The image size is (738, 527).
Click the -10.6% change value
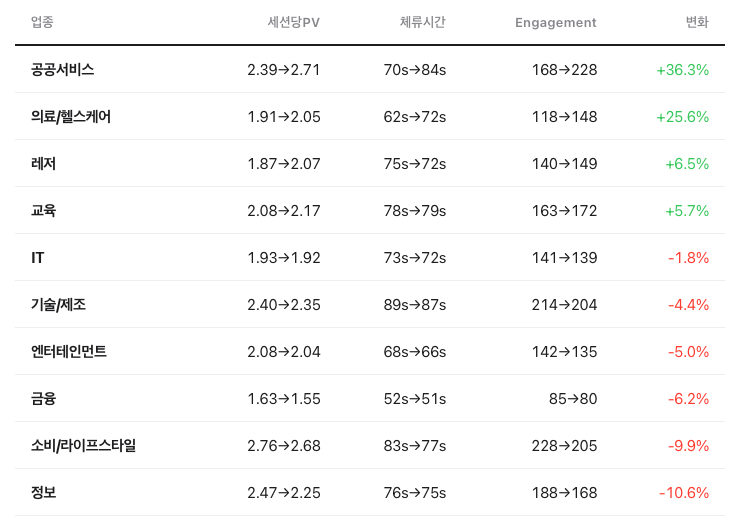684,493
